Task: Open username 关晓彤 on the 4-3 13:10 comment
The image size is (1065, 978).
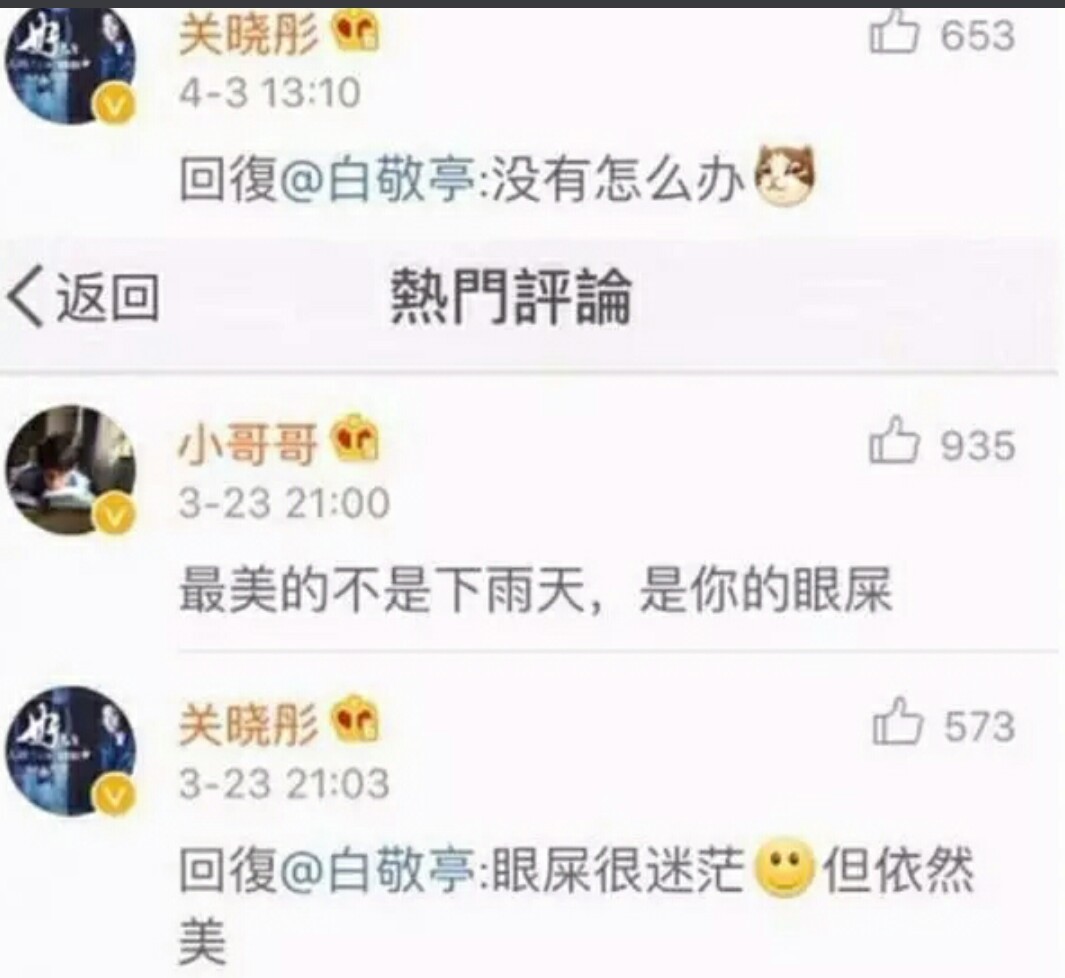Action: tap(248, 34)
